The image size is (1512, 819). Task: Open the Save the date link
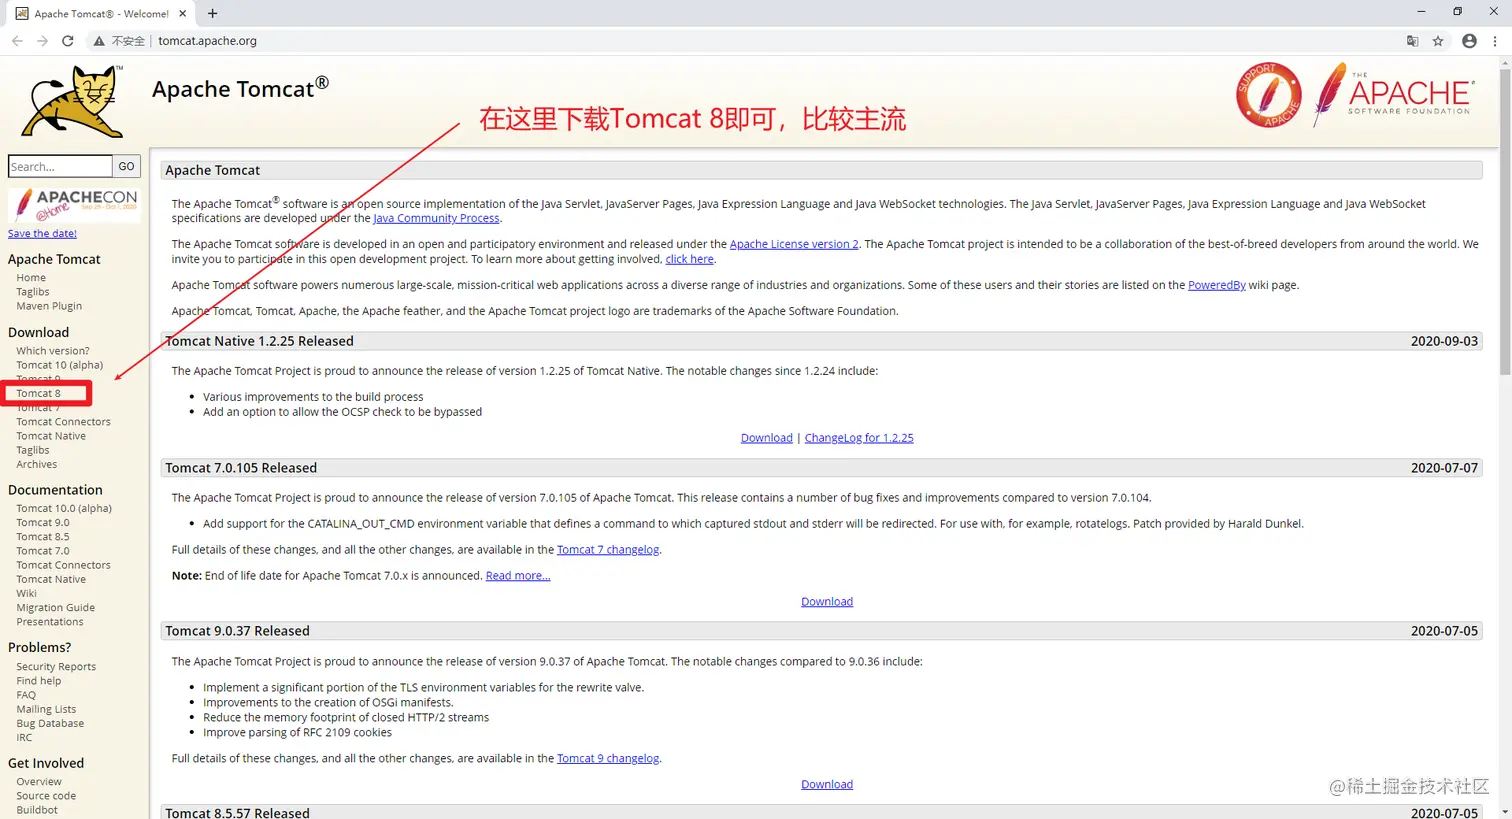coord(42,233)
